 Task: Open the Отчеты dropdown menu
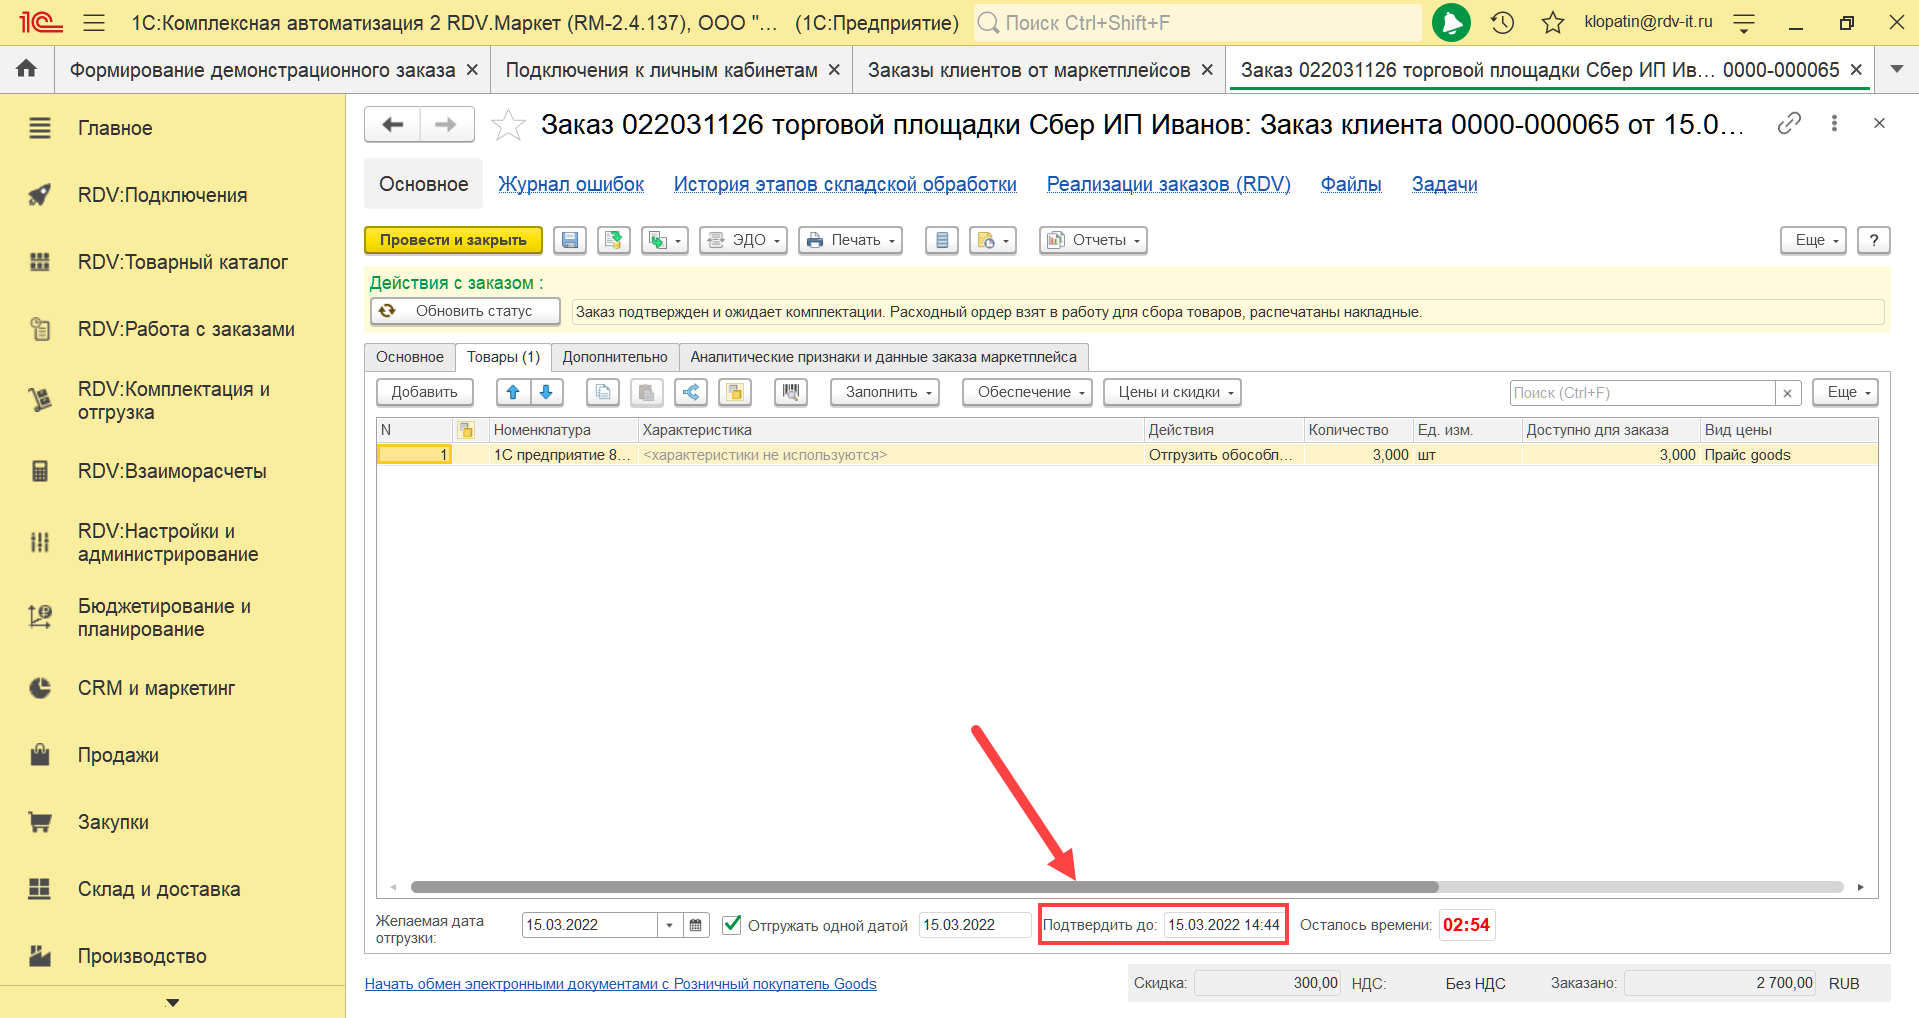(x=1093, y=240)
